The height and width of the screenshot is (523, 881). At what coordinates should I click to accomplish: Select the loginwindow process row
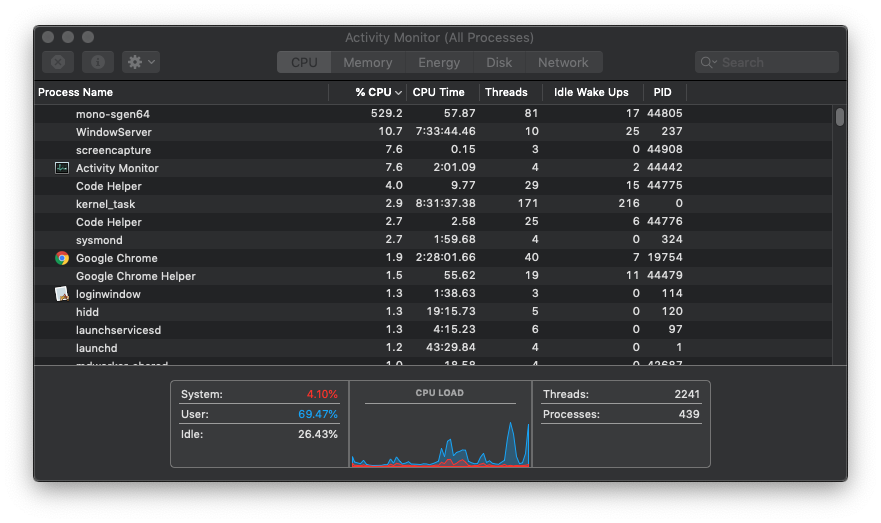pyautogui.click(x=433, y=294)
